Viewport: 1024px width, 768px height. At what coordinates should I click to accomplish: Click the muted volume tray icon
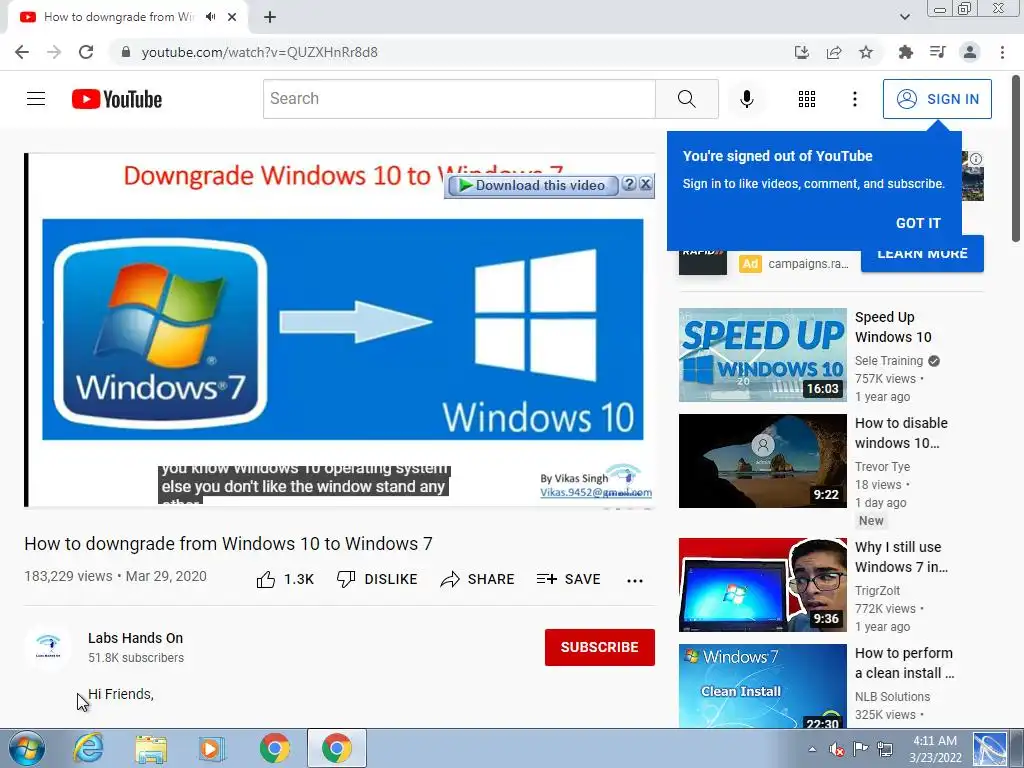836,749
